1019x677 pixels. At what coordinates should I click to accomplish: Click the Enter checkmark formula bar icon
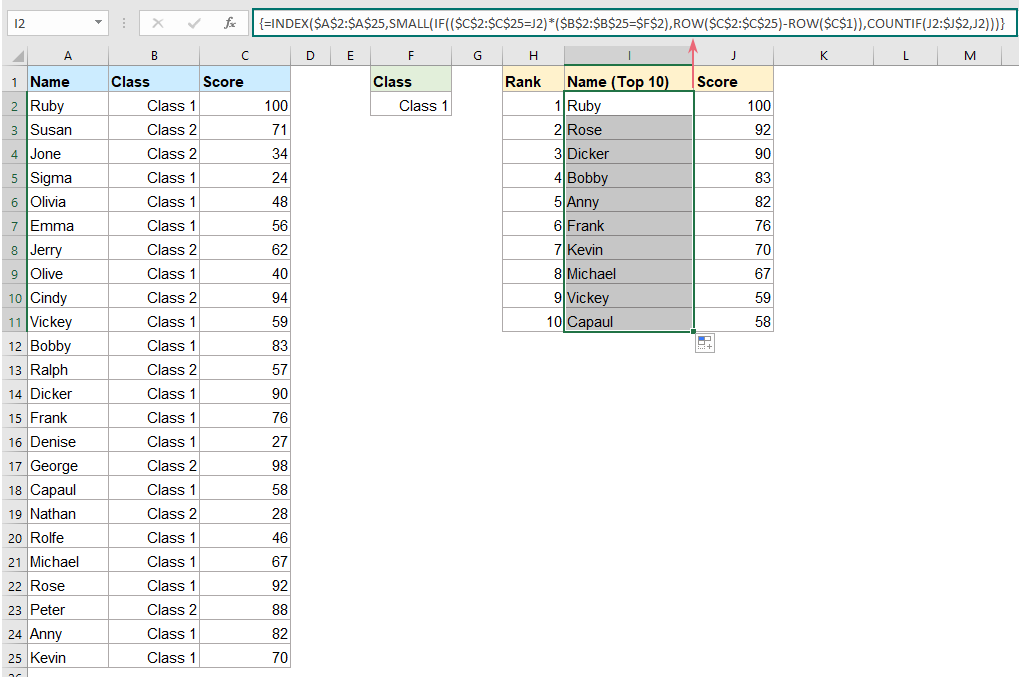pos(195,22)
